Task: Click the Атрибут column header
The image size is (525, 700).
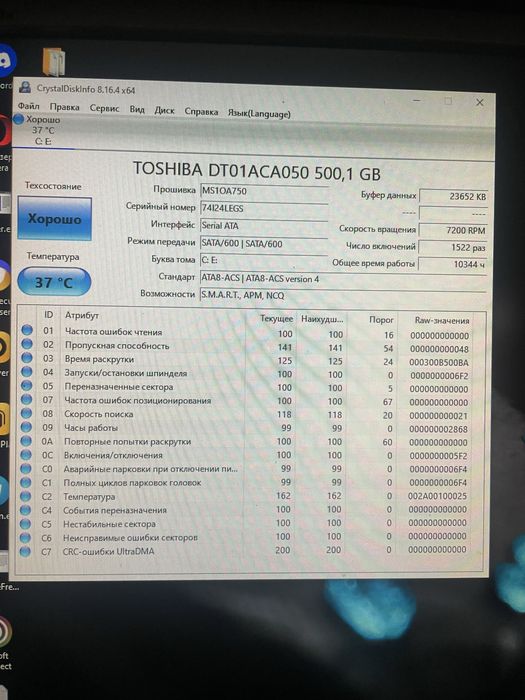Action: click(x=82, y=315)
